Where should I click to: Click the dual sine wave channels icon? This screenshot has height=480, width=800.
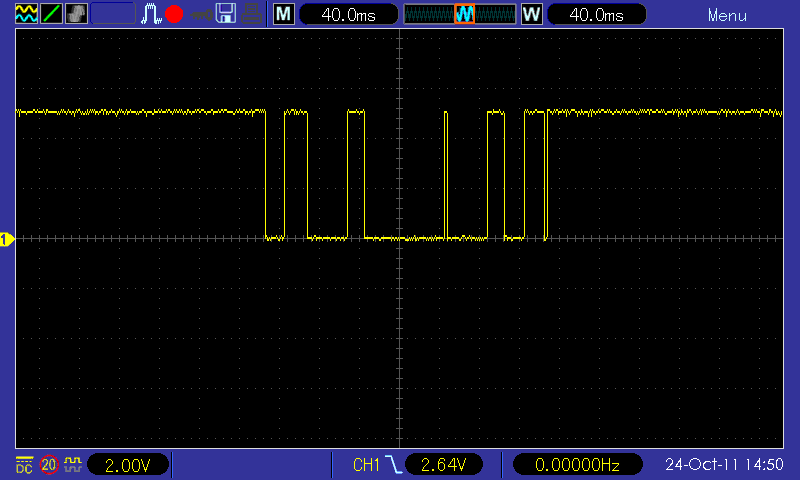pyautogui.click(x=26, y=14)
